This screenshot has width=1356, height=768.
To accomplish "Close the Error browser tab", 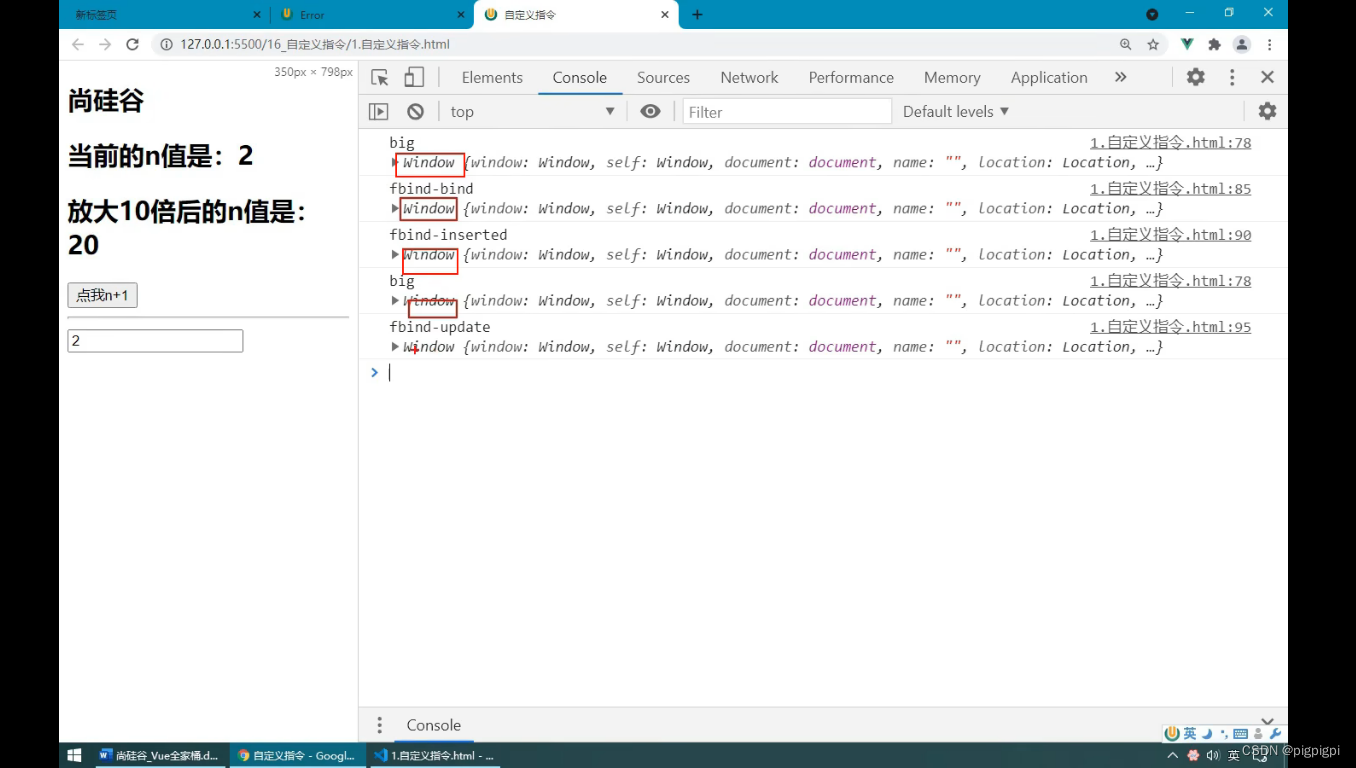I will (x=461, y=15).
